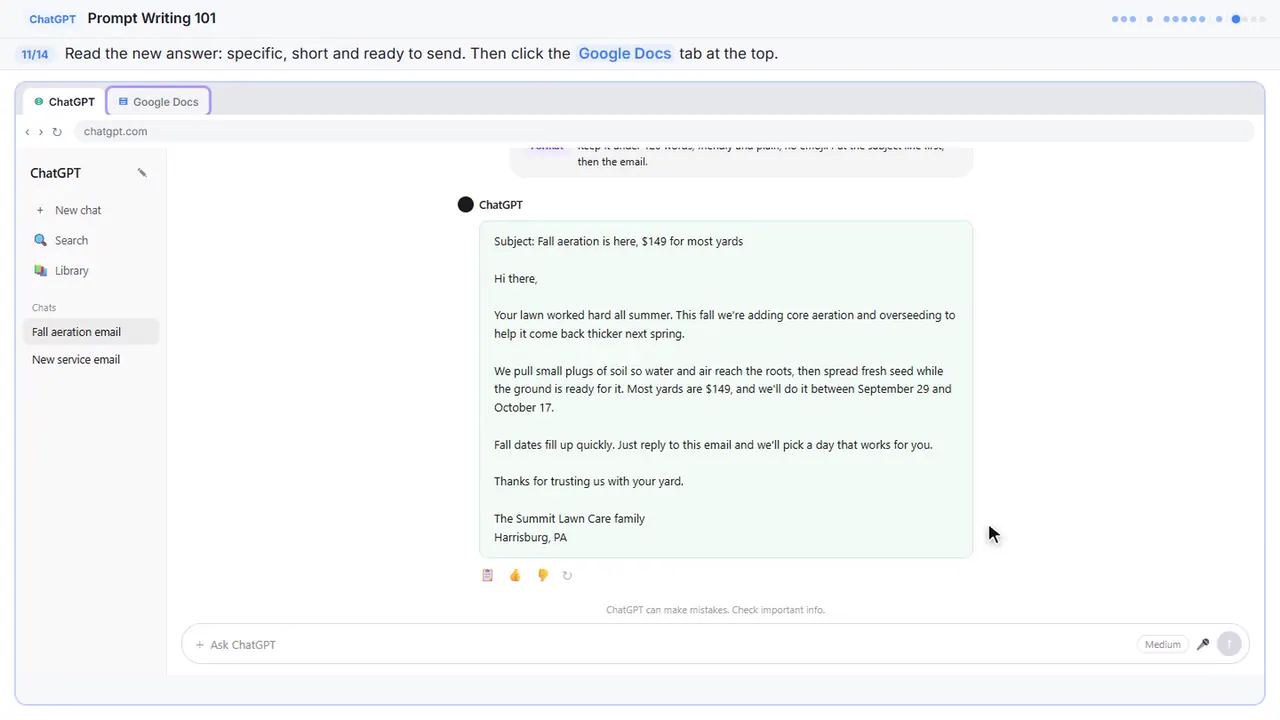Click the Search magnifier icon
Screen dimensions: 1280x720
[x=40, y=240]
